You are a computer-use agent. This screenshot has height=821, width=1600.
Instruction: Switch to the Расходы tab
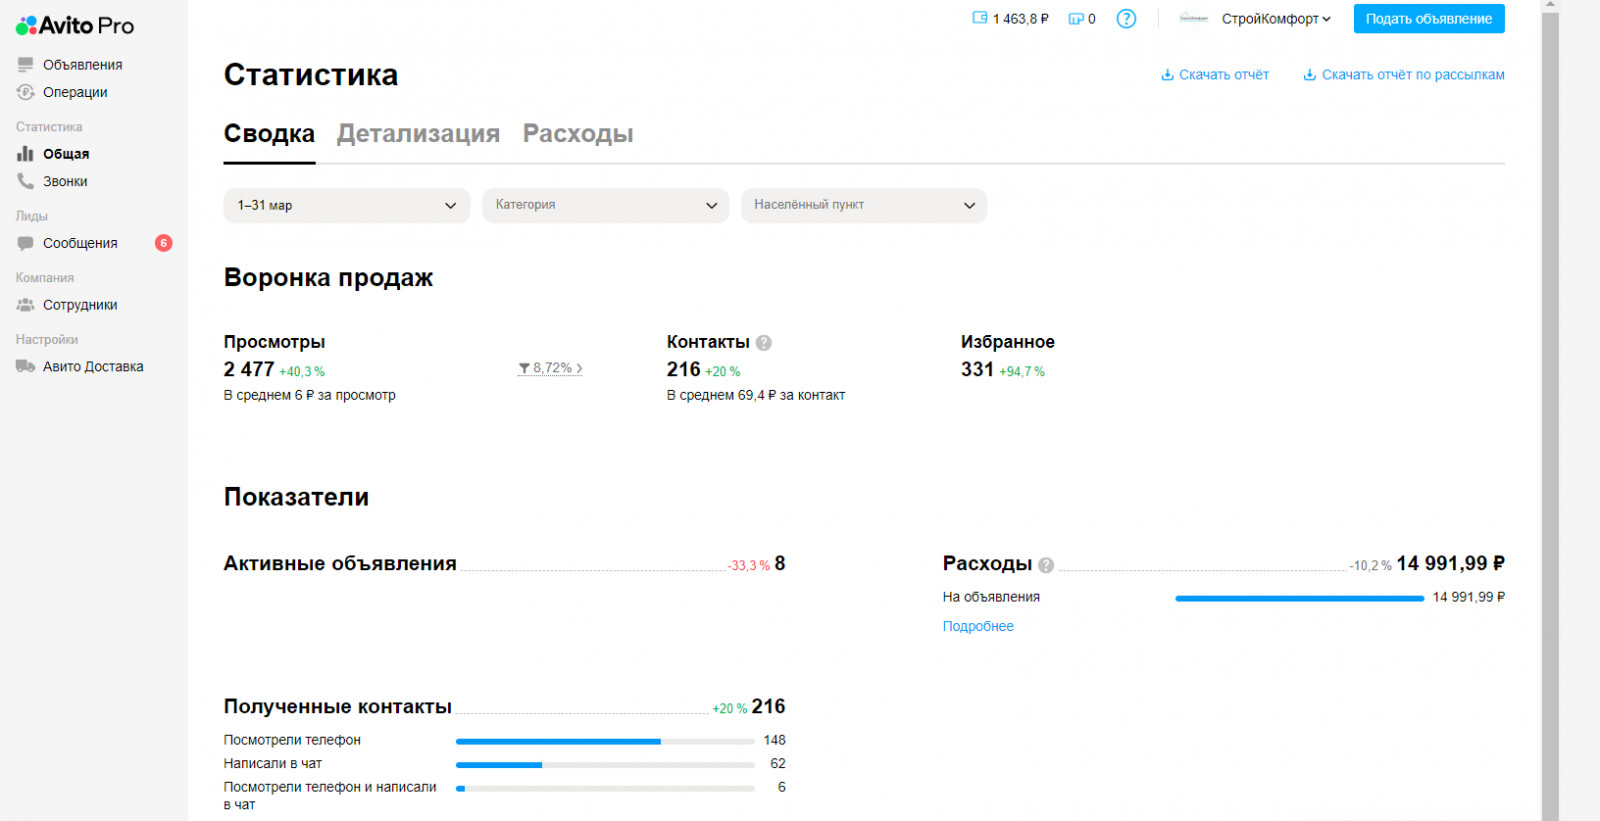(x=578, y=134)
